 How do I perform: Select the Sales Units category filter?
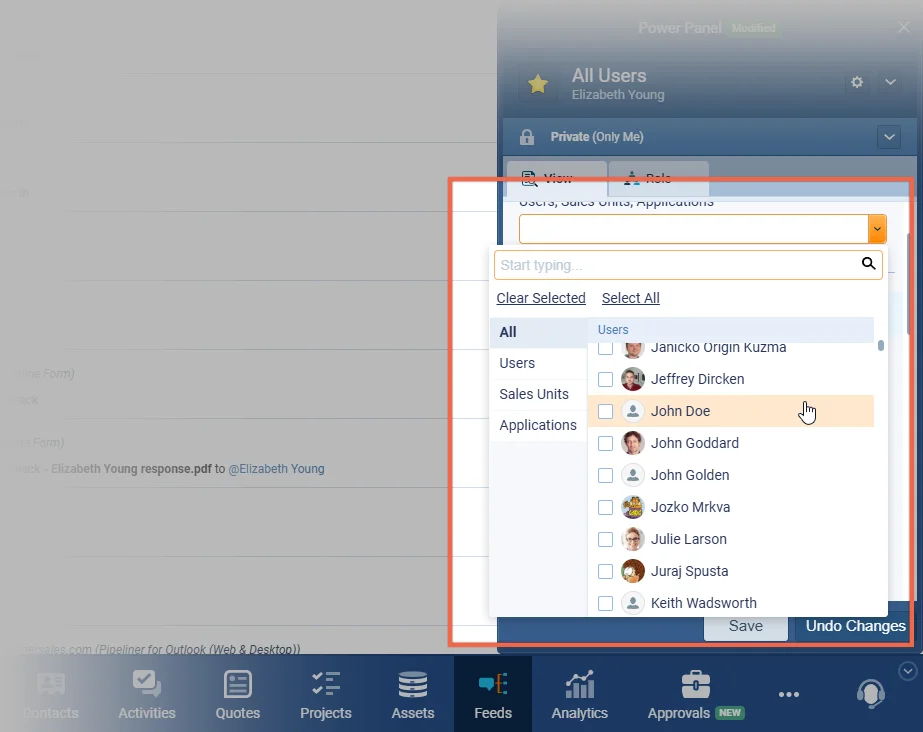click(x=539, y=394)
